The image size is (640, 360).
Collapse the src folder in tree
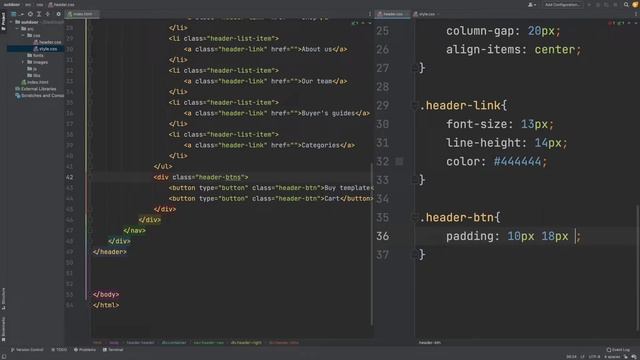tap(17, 29)
